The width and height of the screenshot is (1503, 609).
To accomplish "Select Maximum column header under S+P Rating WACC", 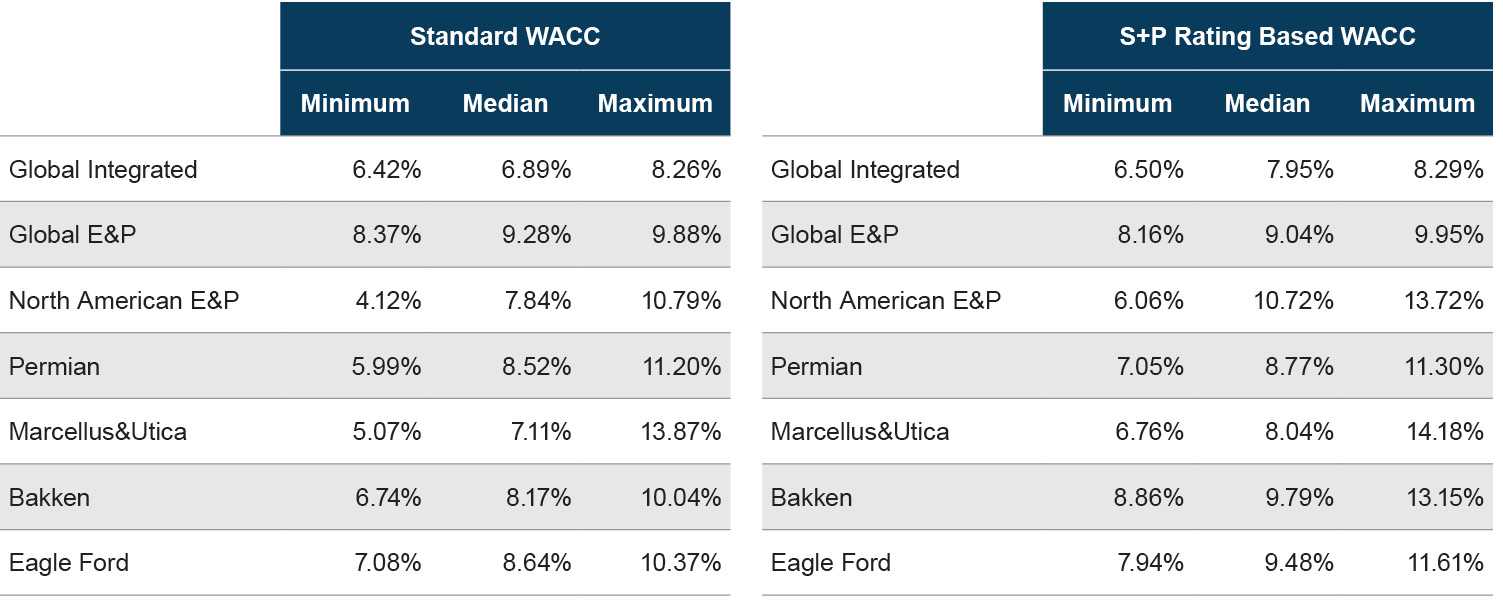I will click(x=1417, y=104).
